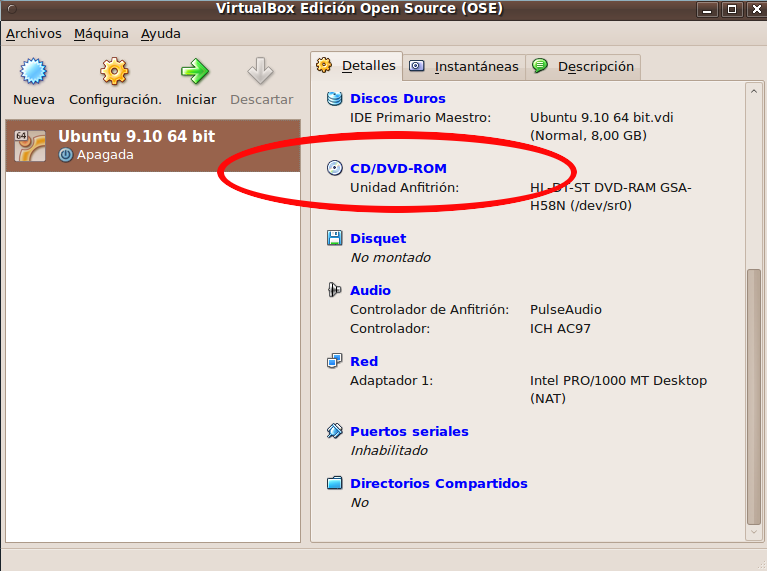
Task: Click the details scrollbar up arrow
Action: [x=754, y=91]
